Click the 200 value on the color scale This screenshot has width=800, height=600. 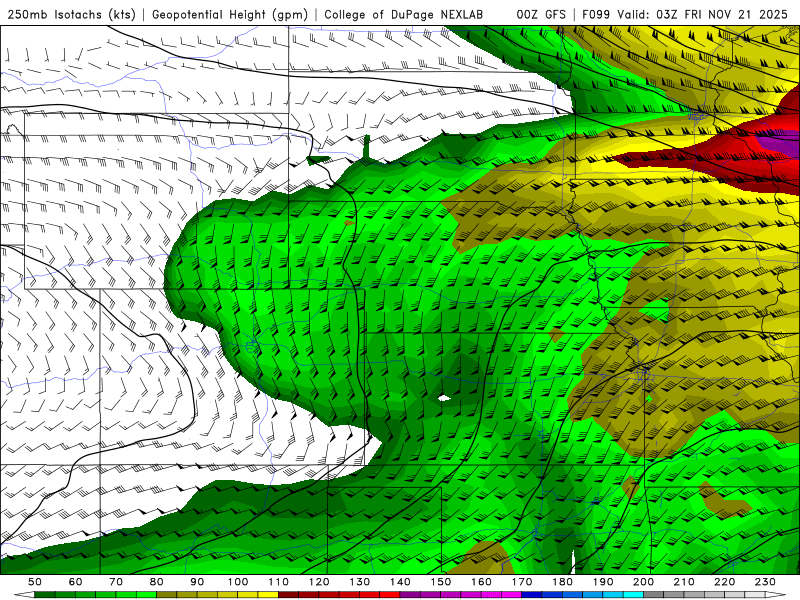click(644, 582)
